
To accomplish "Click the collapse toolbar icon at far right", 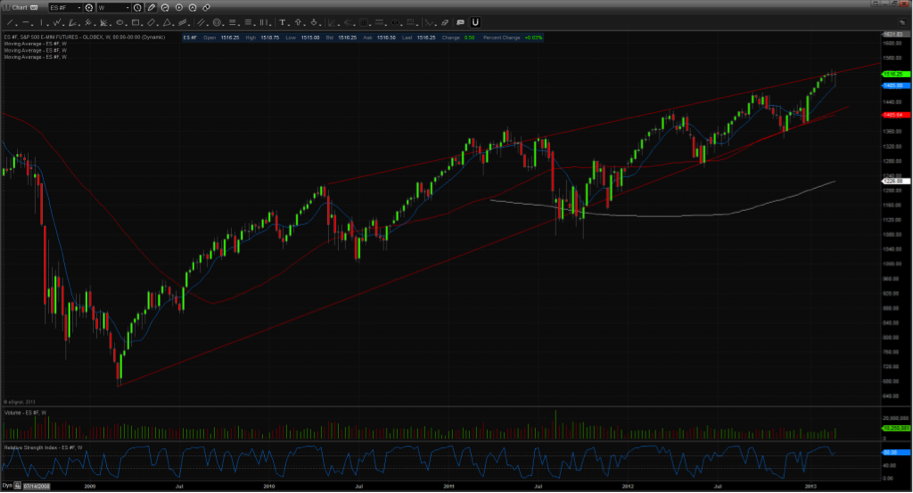I will coord(903,23).
